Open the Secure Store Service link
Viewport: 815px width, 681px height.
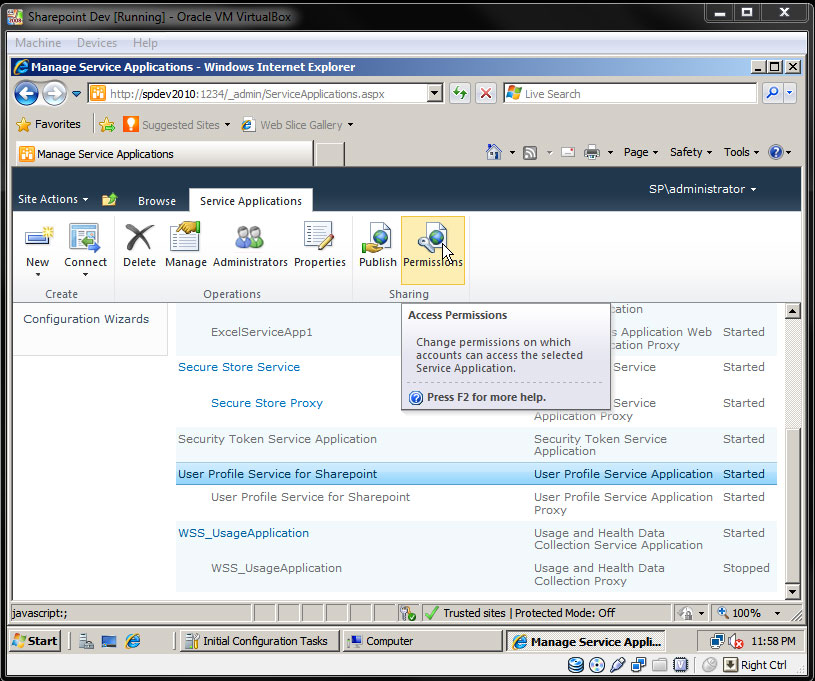pos(239,367)
